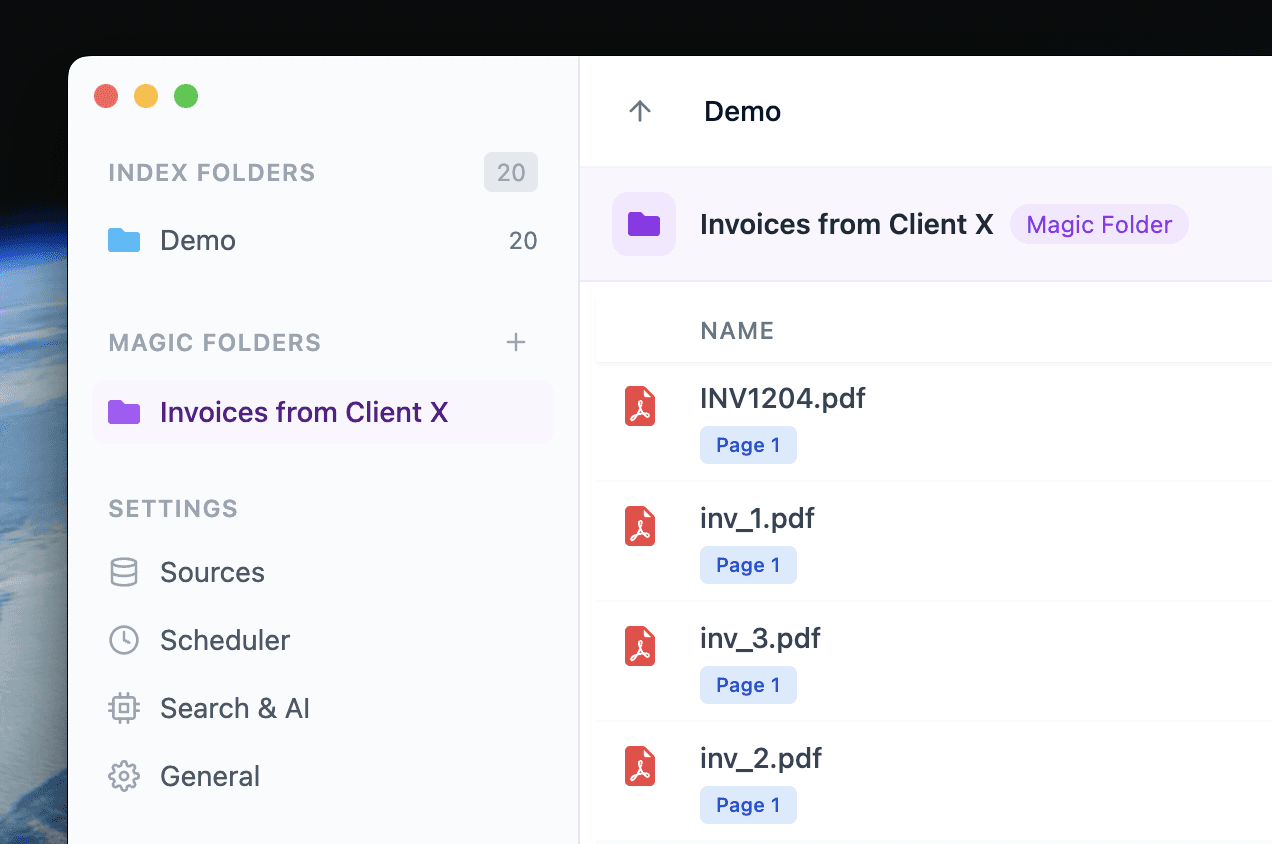Image resolution: width=1272 pixels, height=844 pixels.
Task: Add a new Magic Folder with plus icon
Action: (x=516, y=342)
